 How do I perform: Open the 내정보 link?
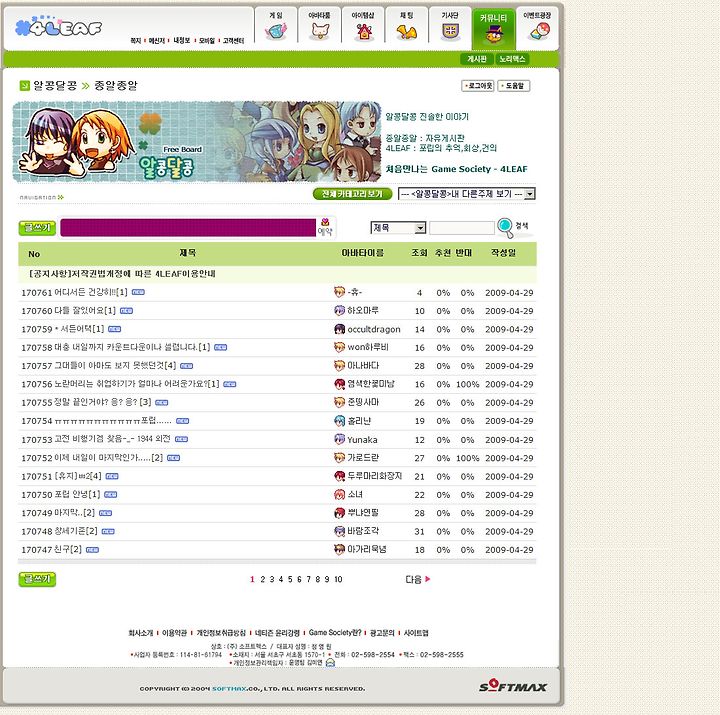pyautogui.click(x=182, y=41)
